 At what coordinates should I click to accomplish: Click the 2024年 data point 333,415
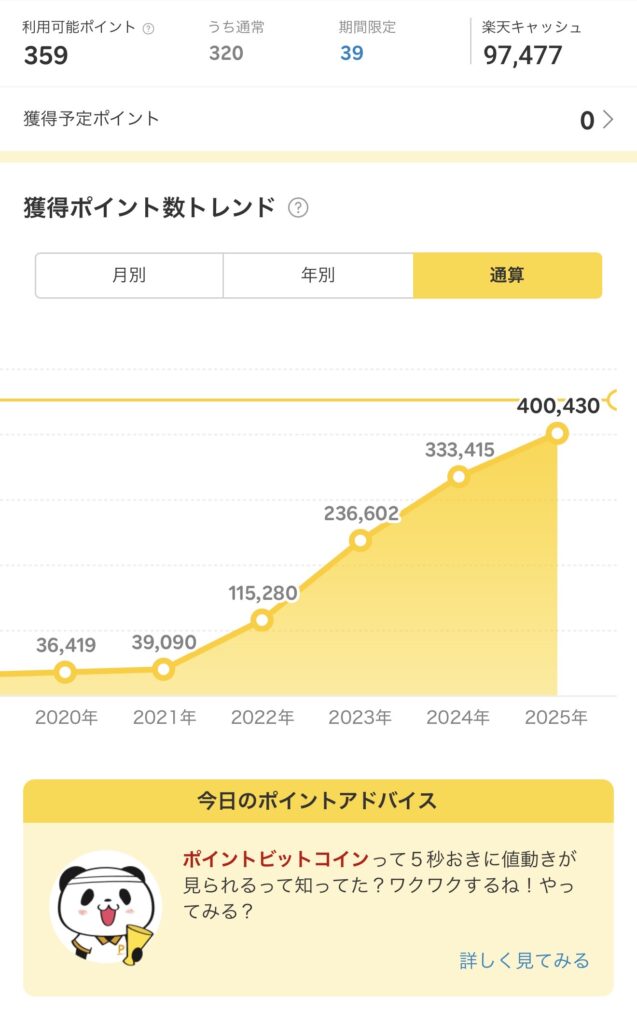pos(458,476)
